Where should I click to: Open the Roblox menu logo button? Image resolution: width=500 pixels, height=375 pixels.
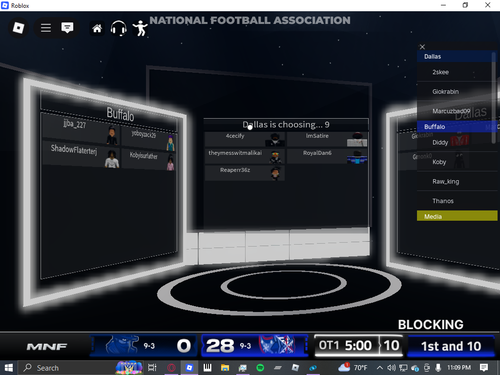coord(18,28)
